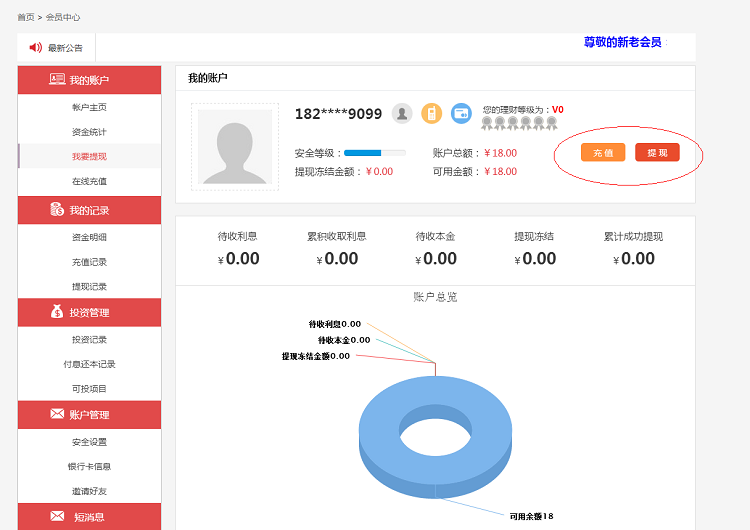This screenshot has width=750, height=530.
Task: Open 投资记录 in the sidebar
Action: click(x=89, y=340)
